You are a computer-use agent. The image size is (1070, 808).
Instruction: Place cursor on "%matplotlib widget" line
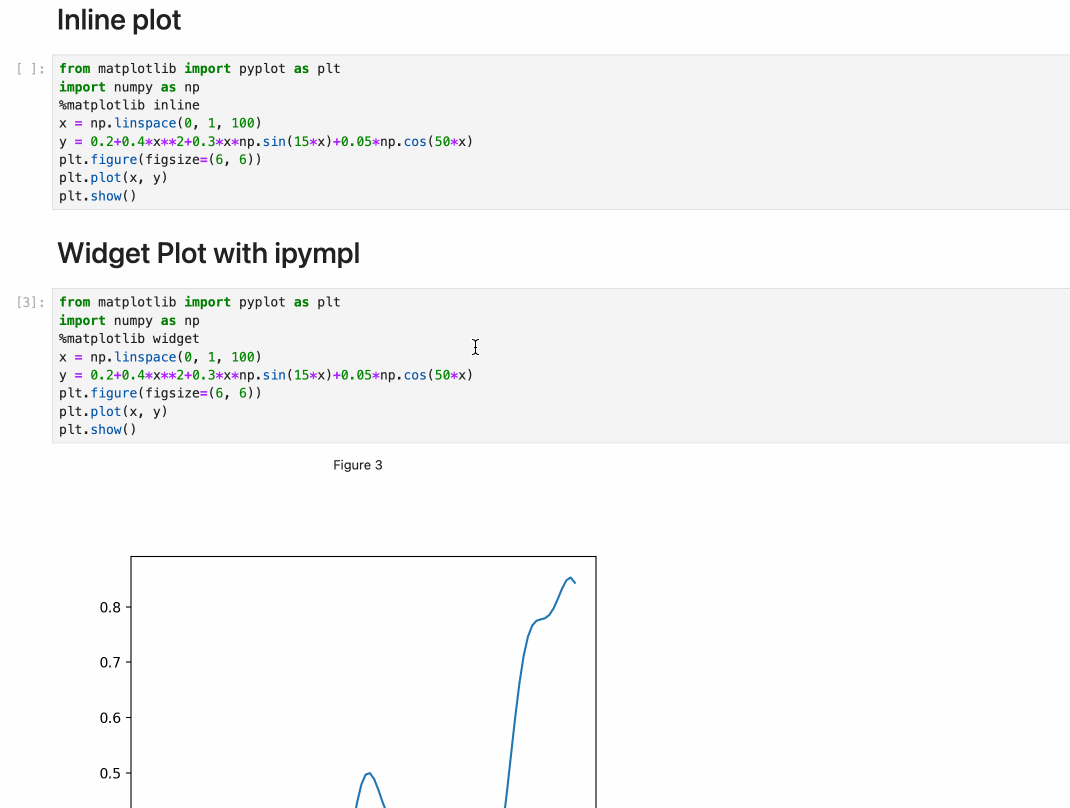[x=129, y=338]
